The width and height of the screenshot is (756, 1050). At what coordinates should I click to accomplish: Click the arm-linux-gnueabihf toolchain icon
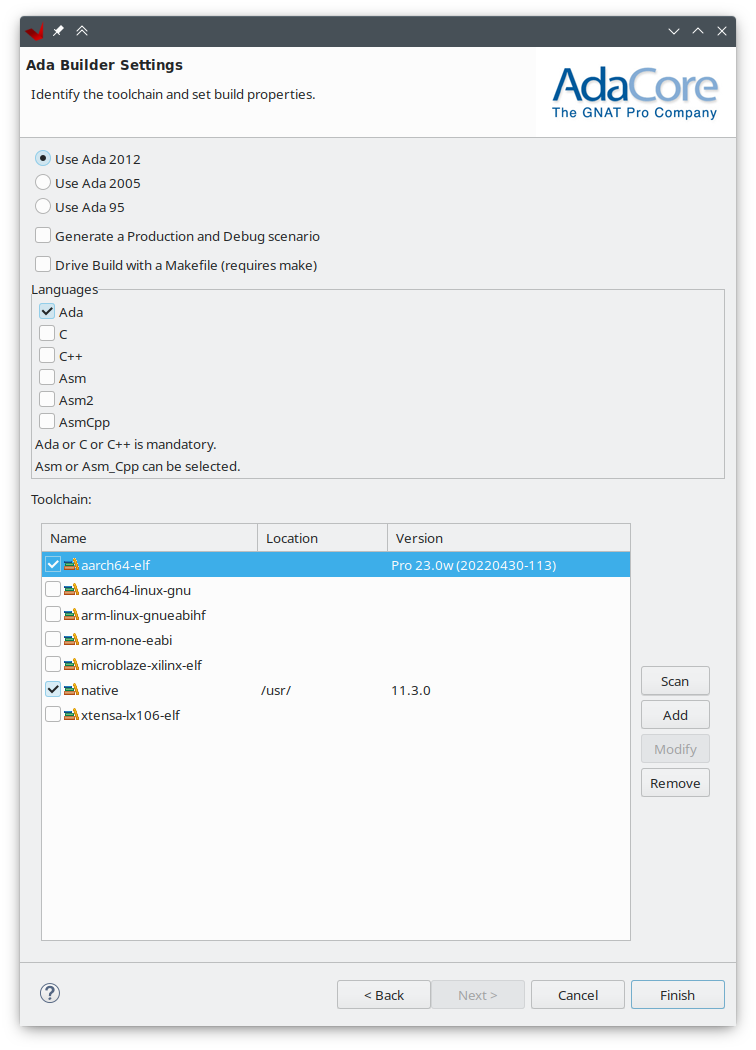coord(71,615)
